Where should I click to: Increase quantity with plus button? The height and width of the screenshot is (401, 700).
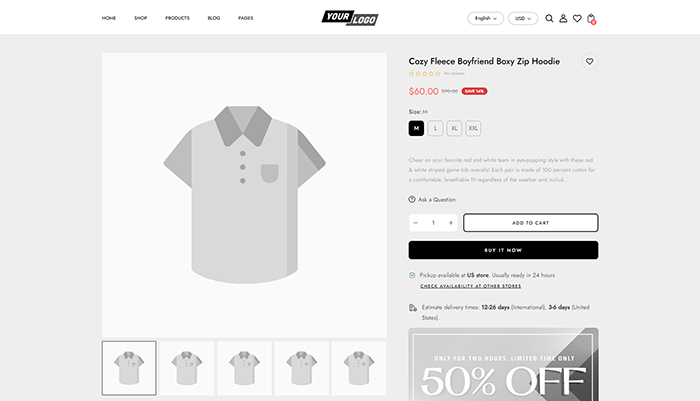point(451,222)
